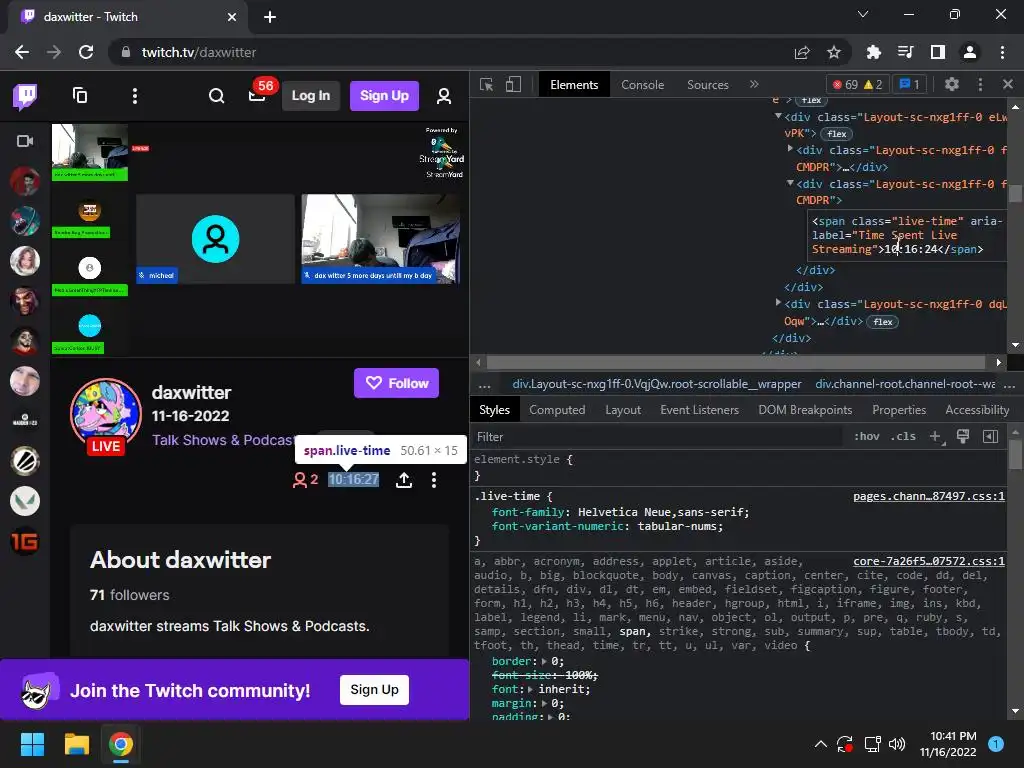Switch to the Sources tab
Viewport: 1024px width, 768px height.
tap(707, 85)
